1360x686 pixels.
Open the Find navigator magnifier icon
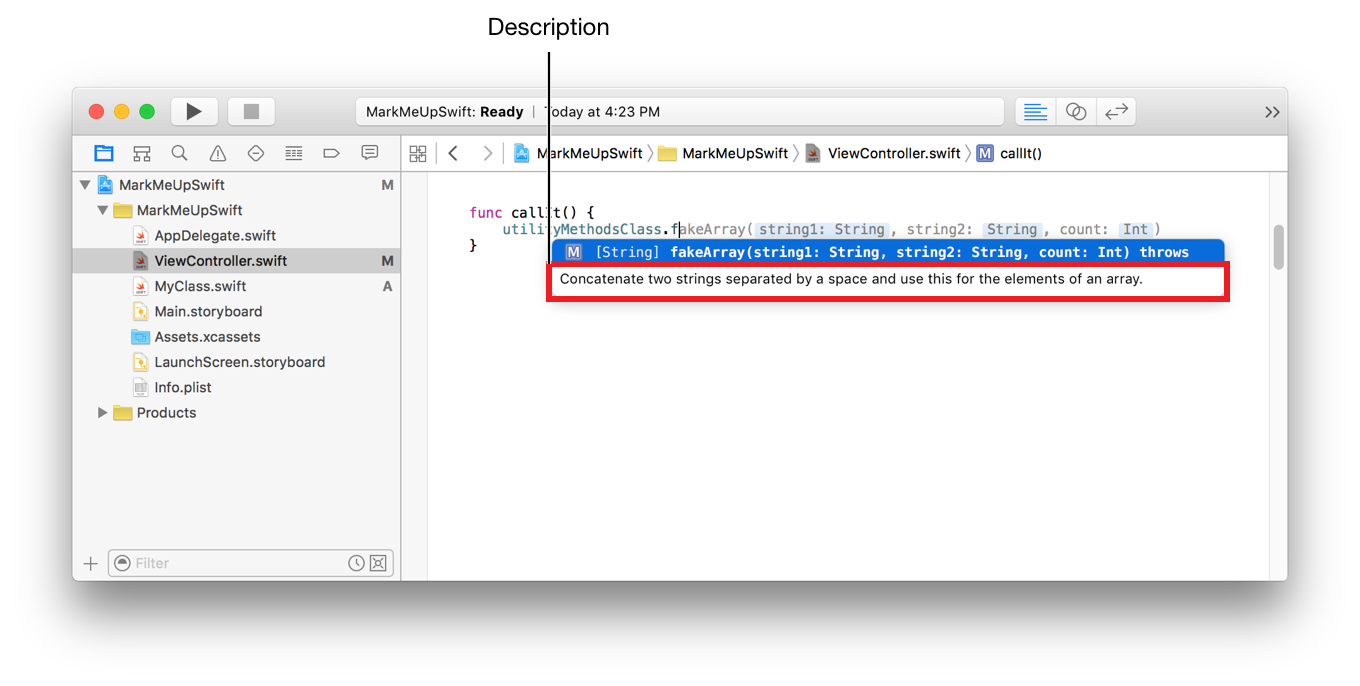coord(179,153)
